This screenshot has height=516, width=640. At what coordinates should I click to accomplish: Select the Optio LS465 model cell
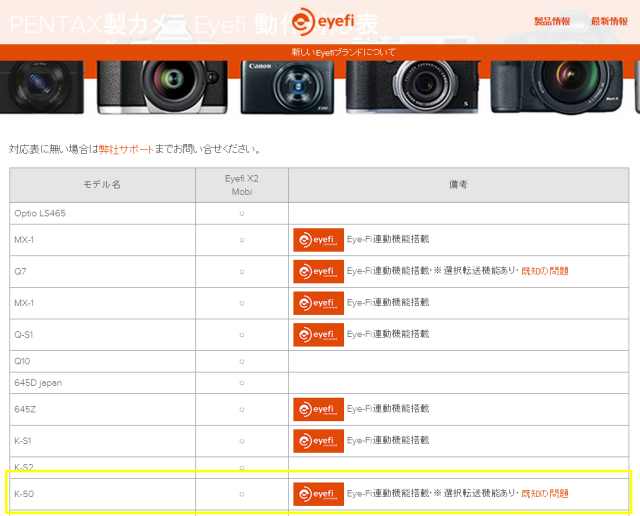pyautogui.click(x=102, y=214)
